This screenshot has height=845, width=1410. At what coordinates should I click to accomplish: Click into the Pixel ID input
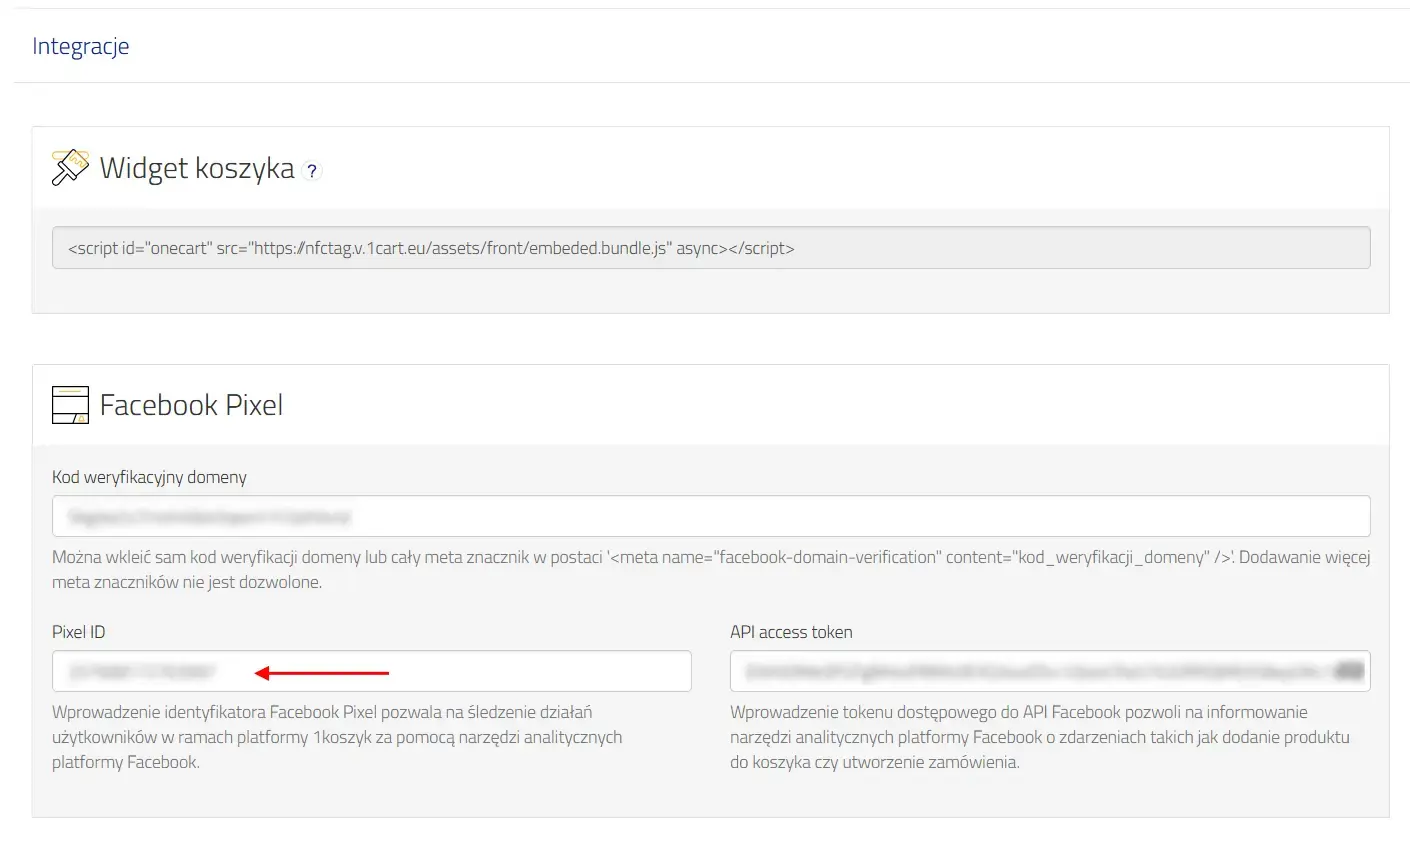[372, 671]
